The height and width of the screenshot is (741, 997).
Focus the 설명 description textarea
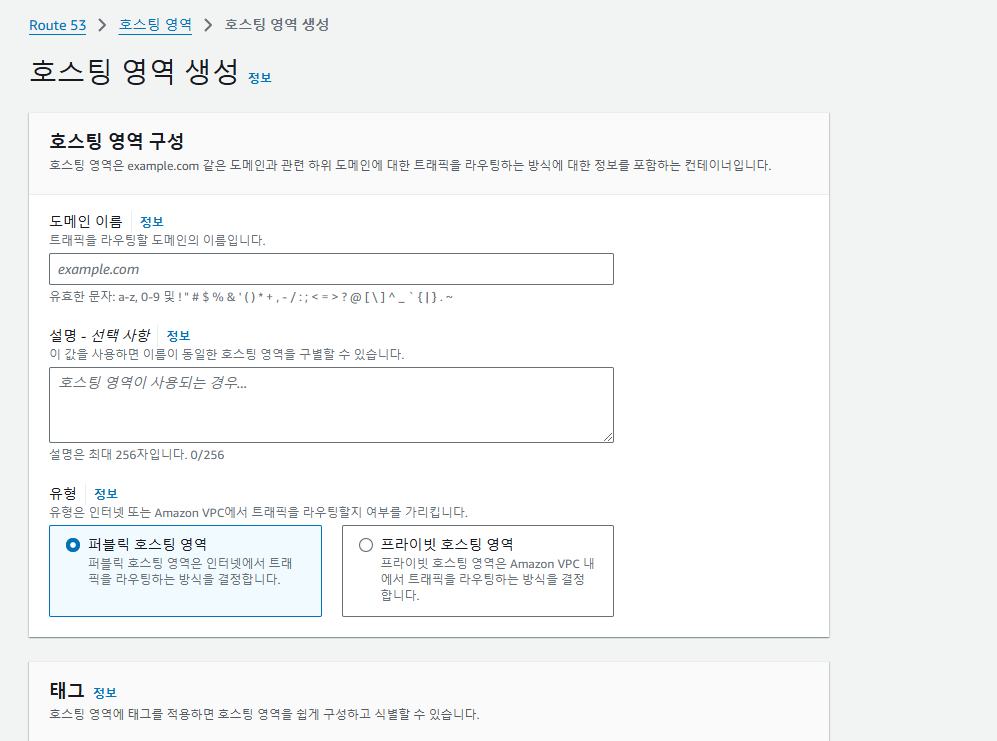[x=331, y=405]
